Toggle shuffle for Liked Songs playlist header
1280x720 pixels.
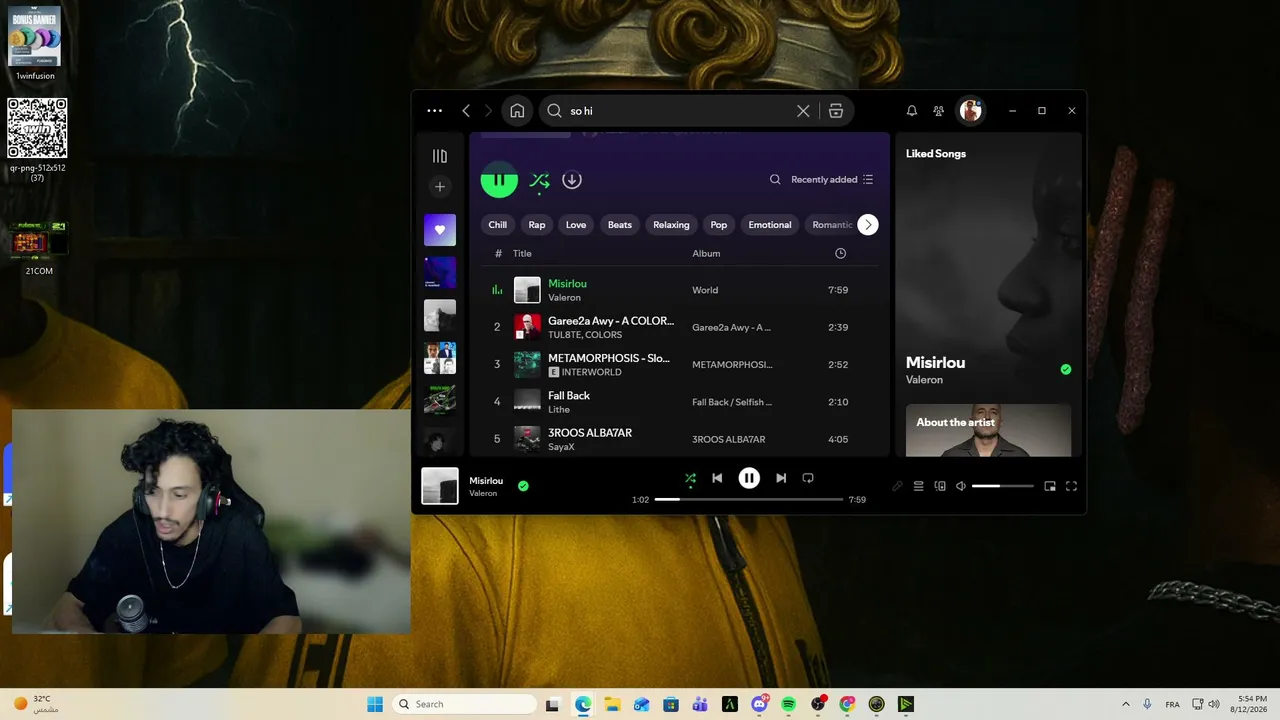point(540,181)
